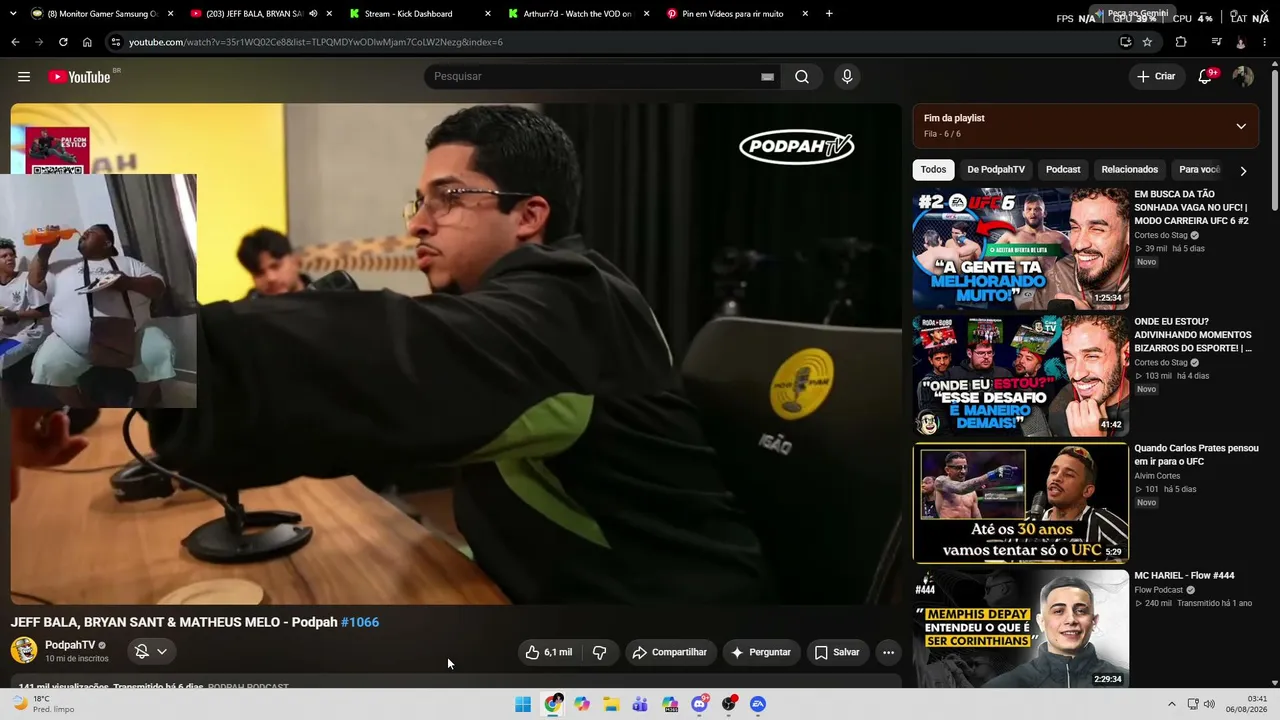Open the #1066 hashtag link

pyautogui.click(x=360, y=622)
